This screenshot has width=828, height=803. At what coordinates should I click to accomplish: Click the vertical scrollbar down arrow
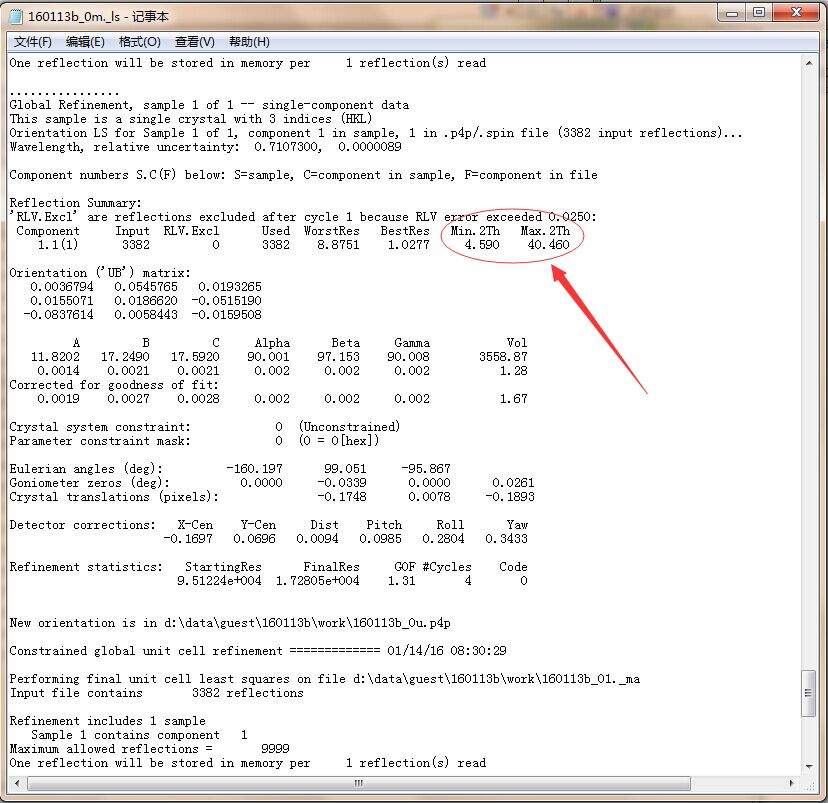click(808, 767)
